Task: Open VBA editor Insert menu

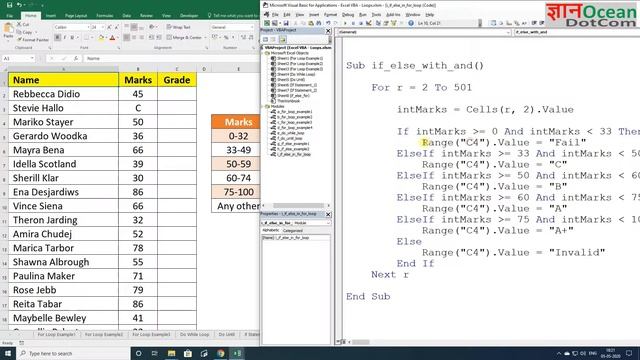Action: point(314,15)
